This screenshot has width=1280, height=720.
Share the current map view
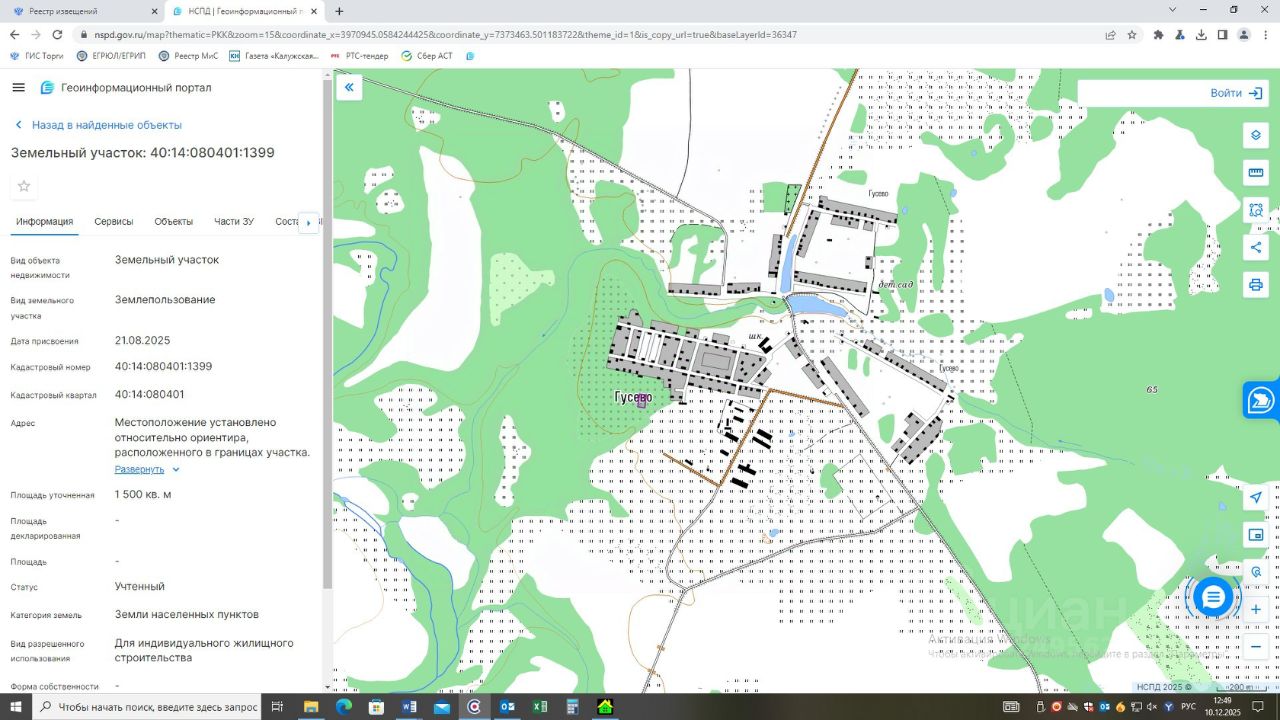click(1256, 247)
